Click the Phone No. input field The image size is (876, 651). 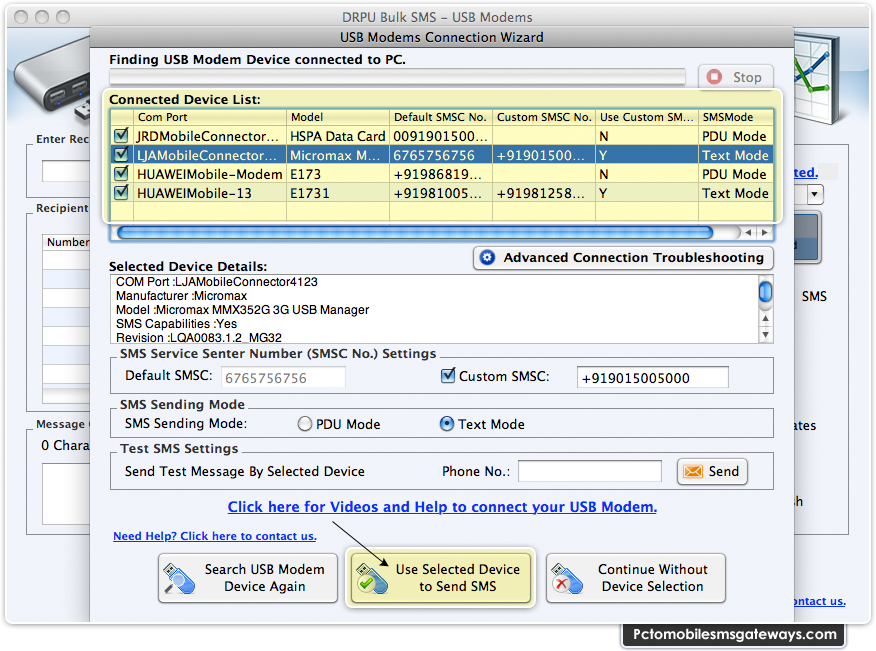pos(590,472)
